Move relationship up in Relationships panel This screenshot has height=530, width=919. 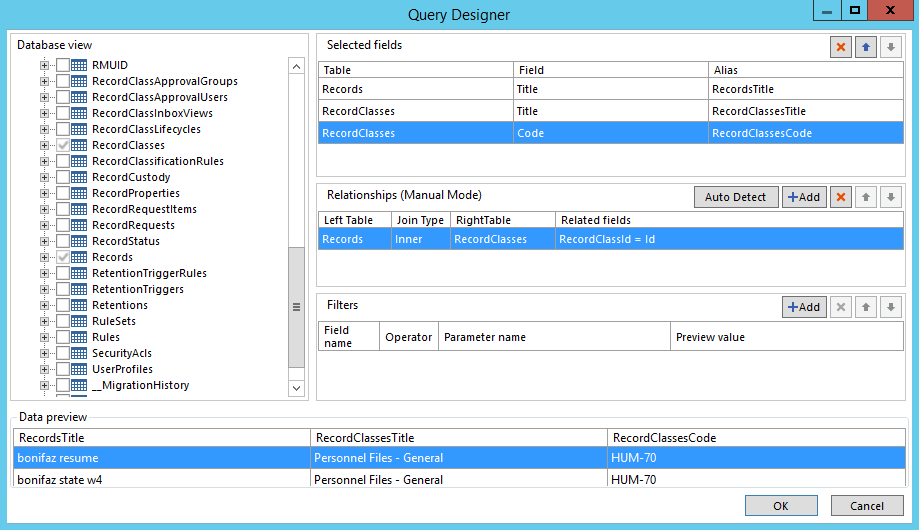pyautogui.click(x=866, y=197)
